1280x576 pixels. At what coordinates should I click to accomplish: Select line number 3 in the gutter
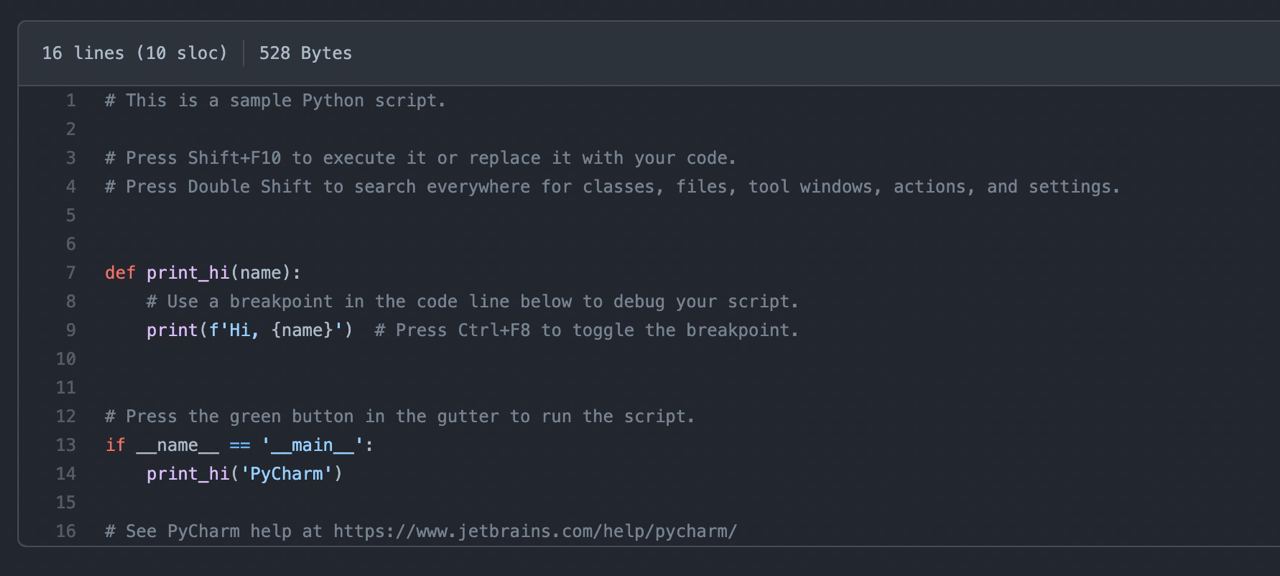point(71,158)
